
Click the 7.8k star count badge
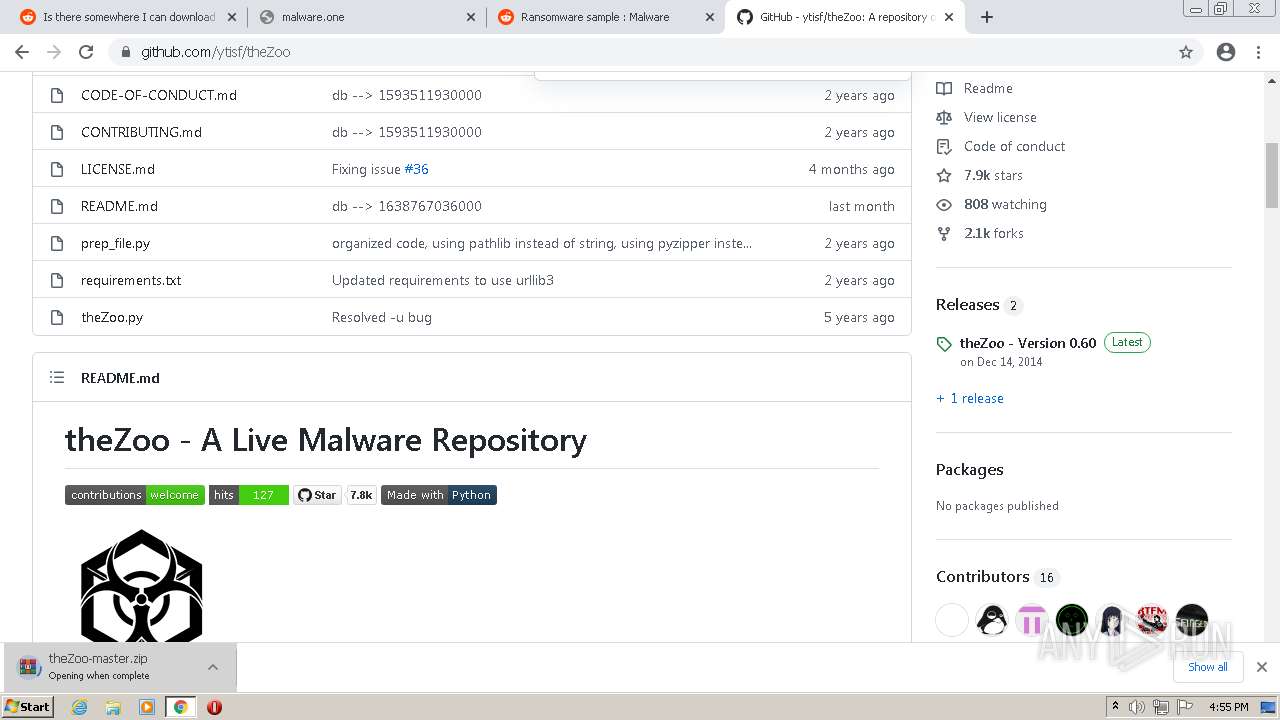pos(361,495)
